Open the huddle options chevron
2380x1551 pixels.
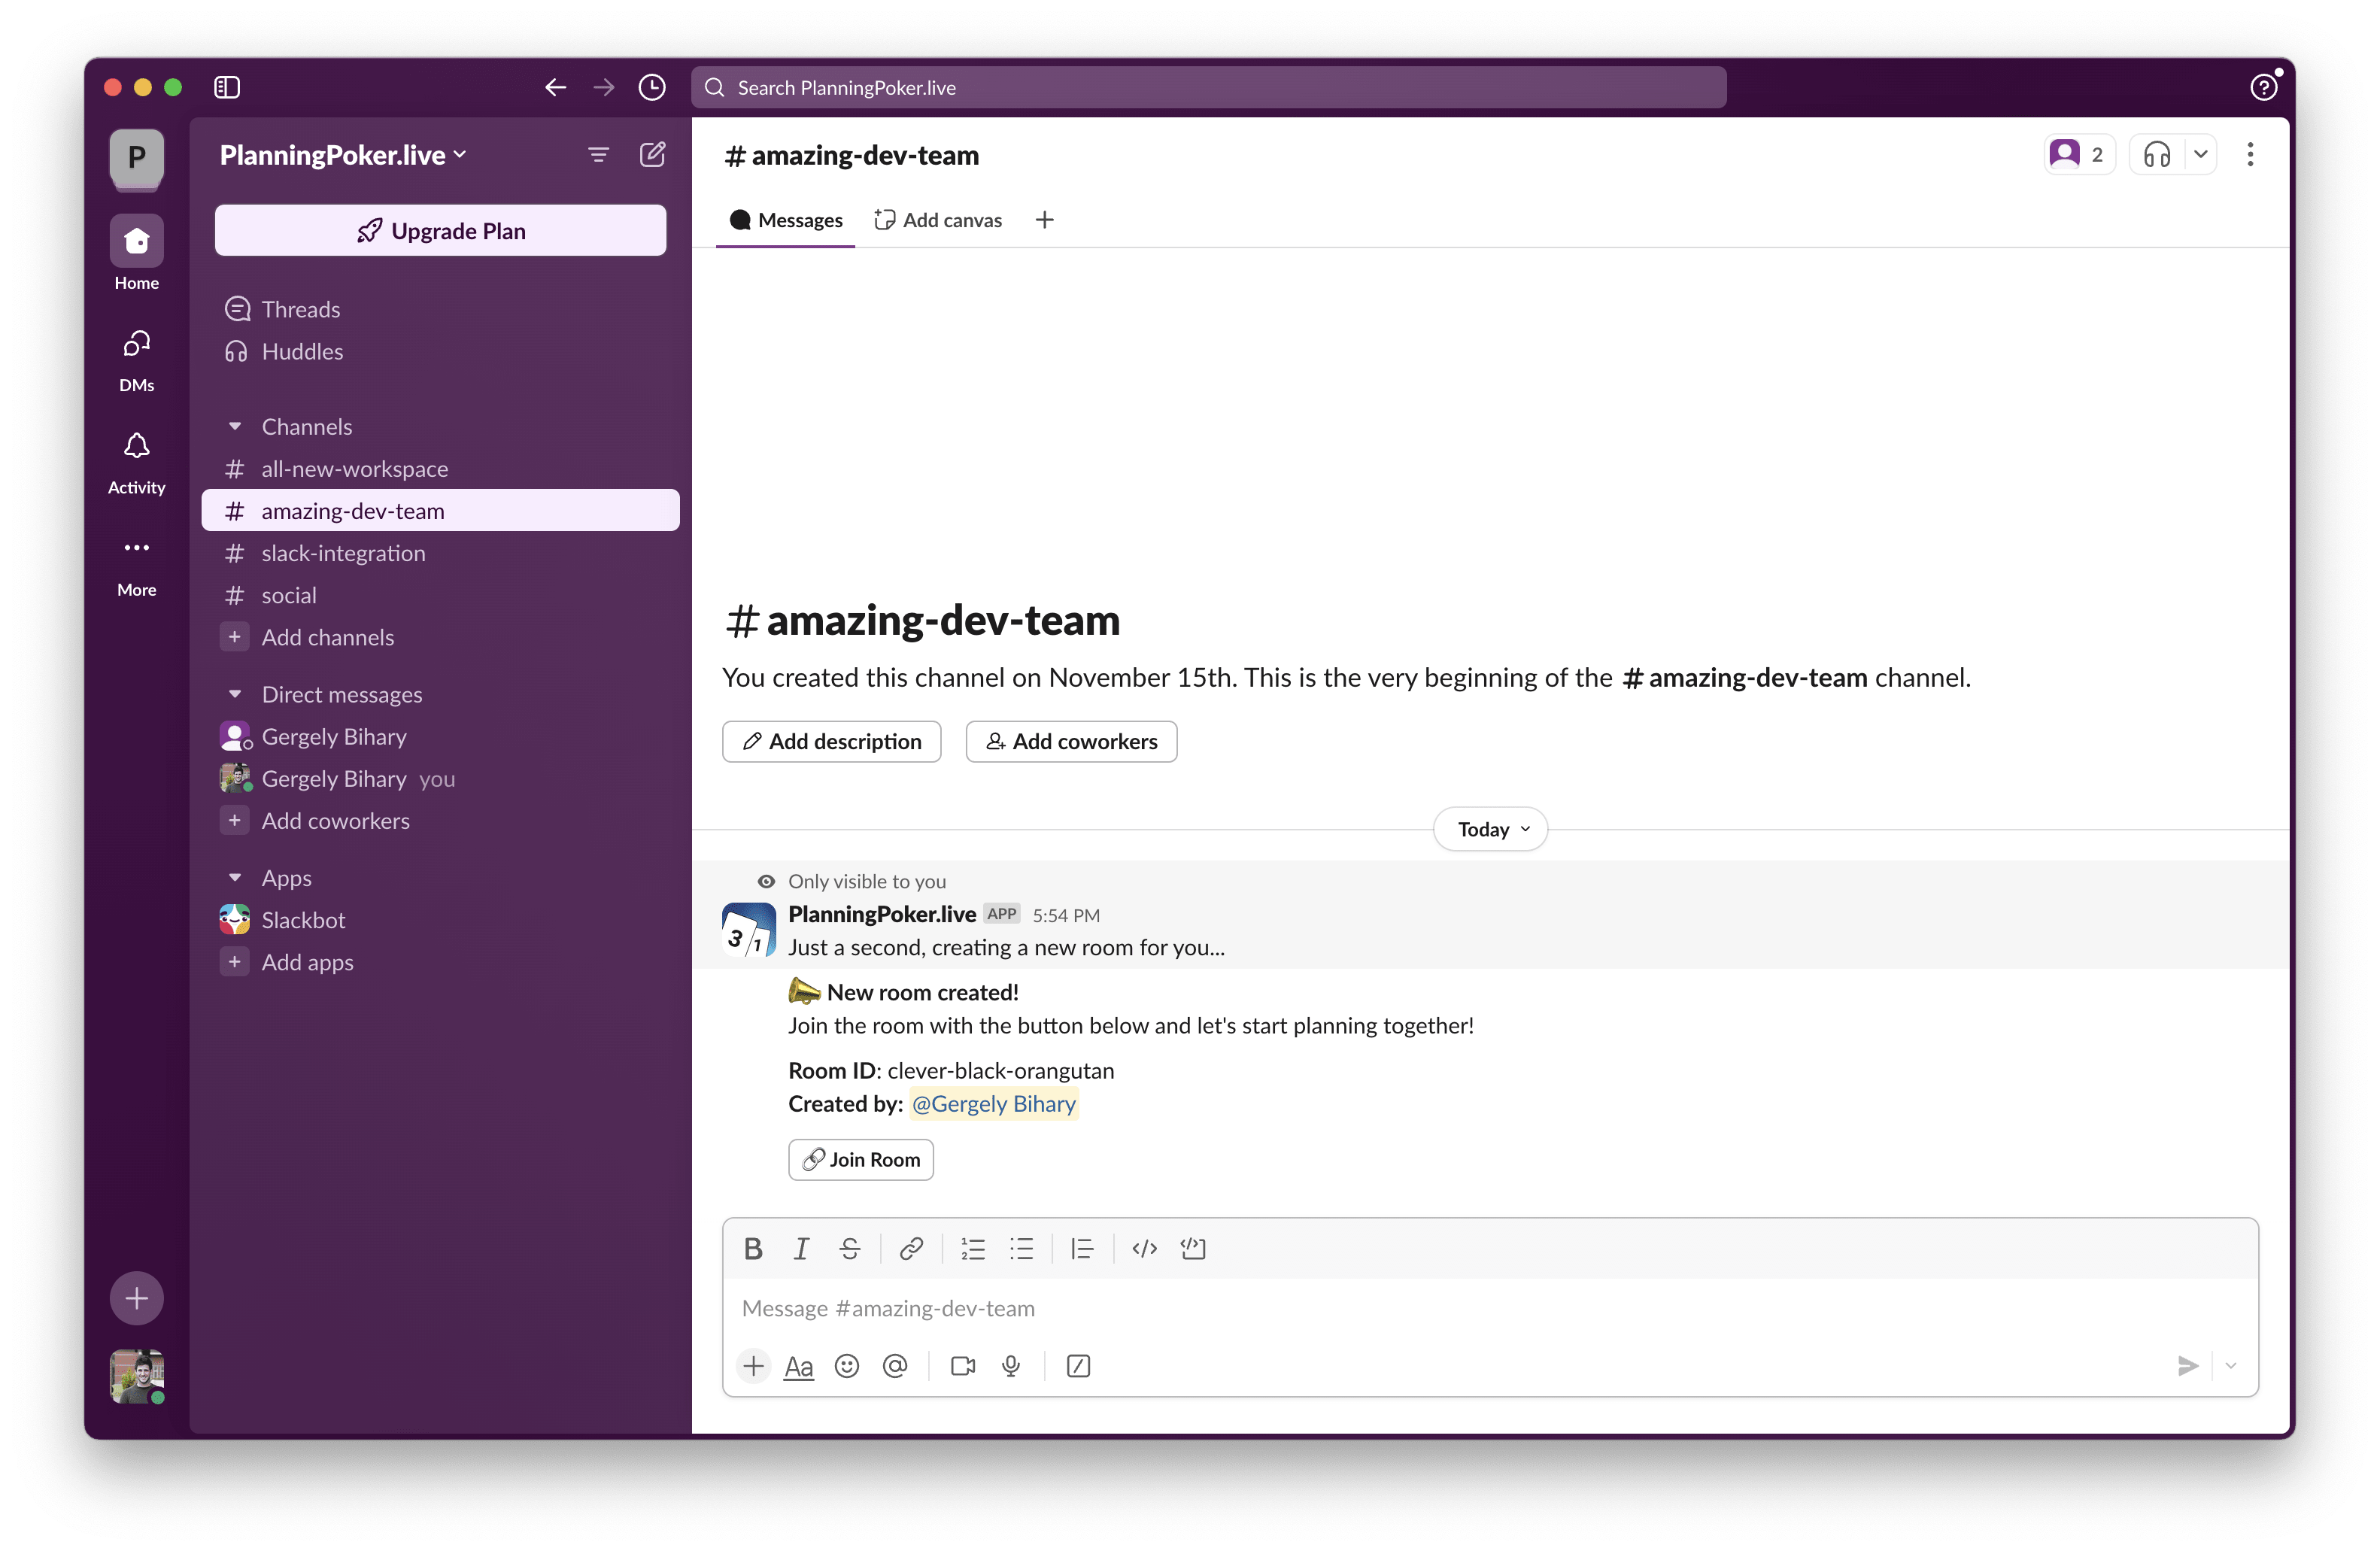pyautogui.click(x=2200, y=155)
